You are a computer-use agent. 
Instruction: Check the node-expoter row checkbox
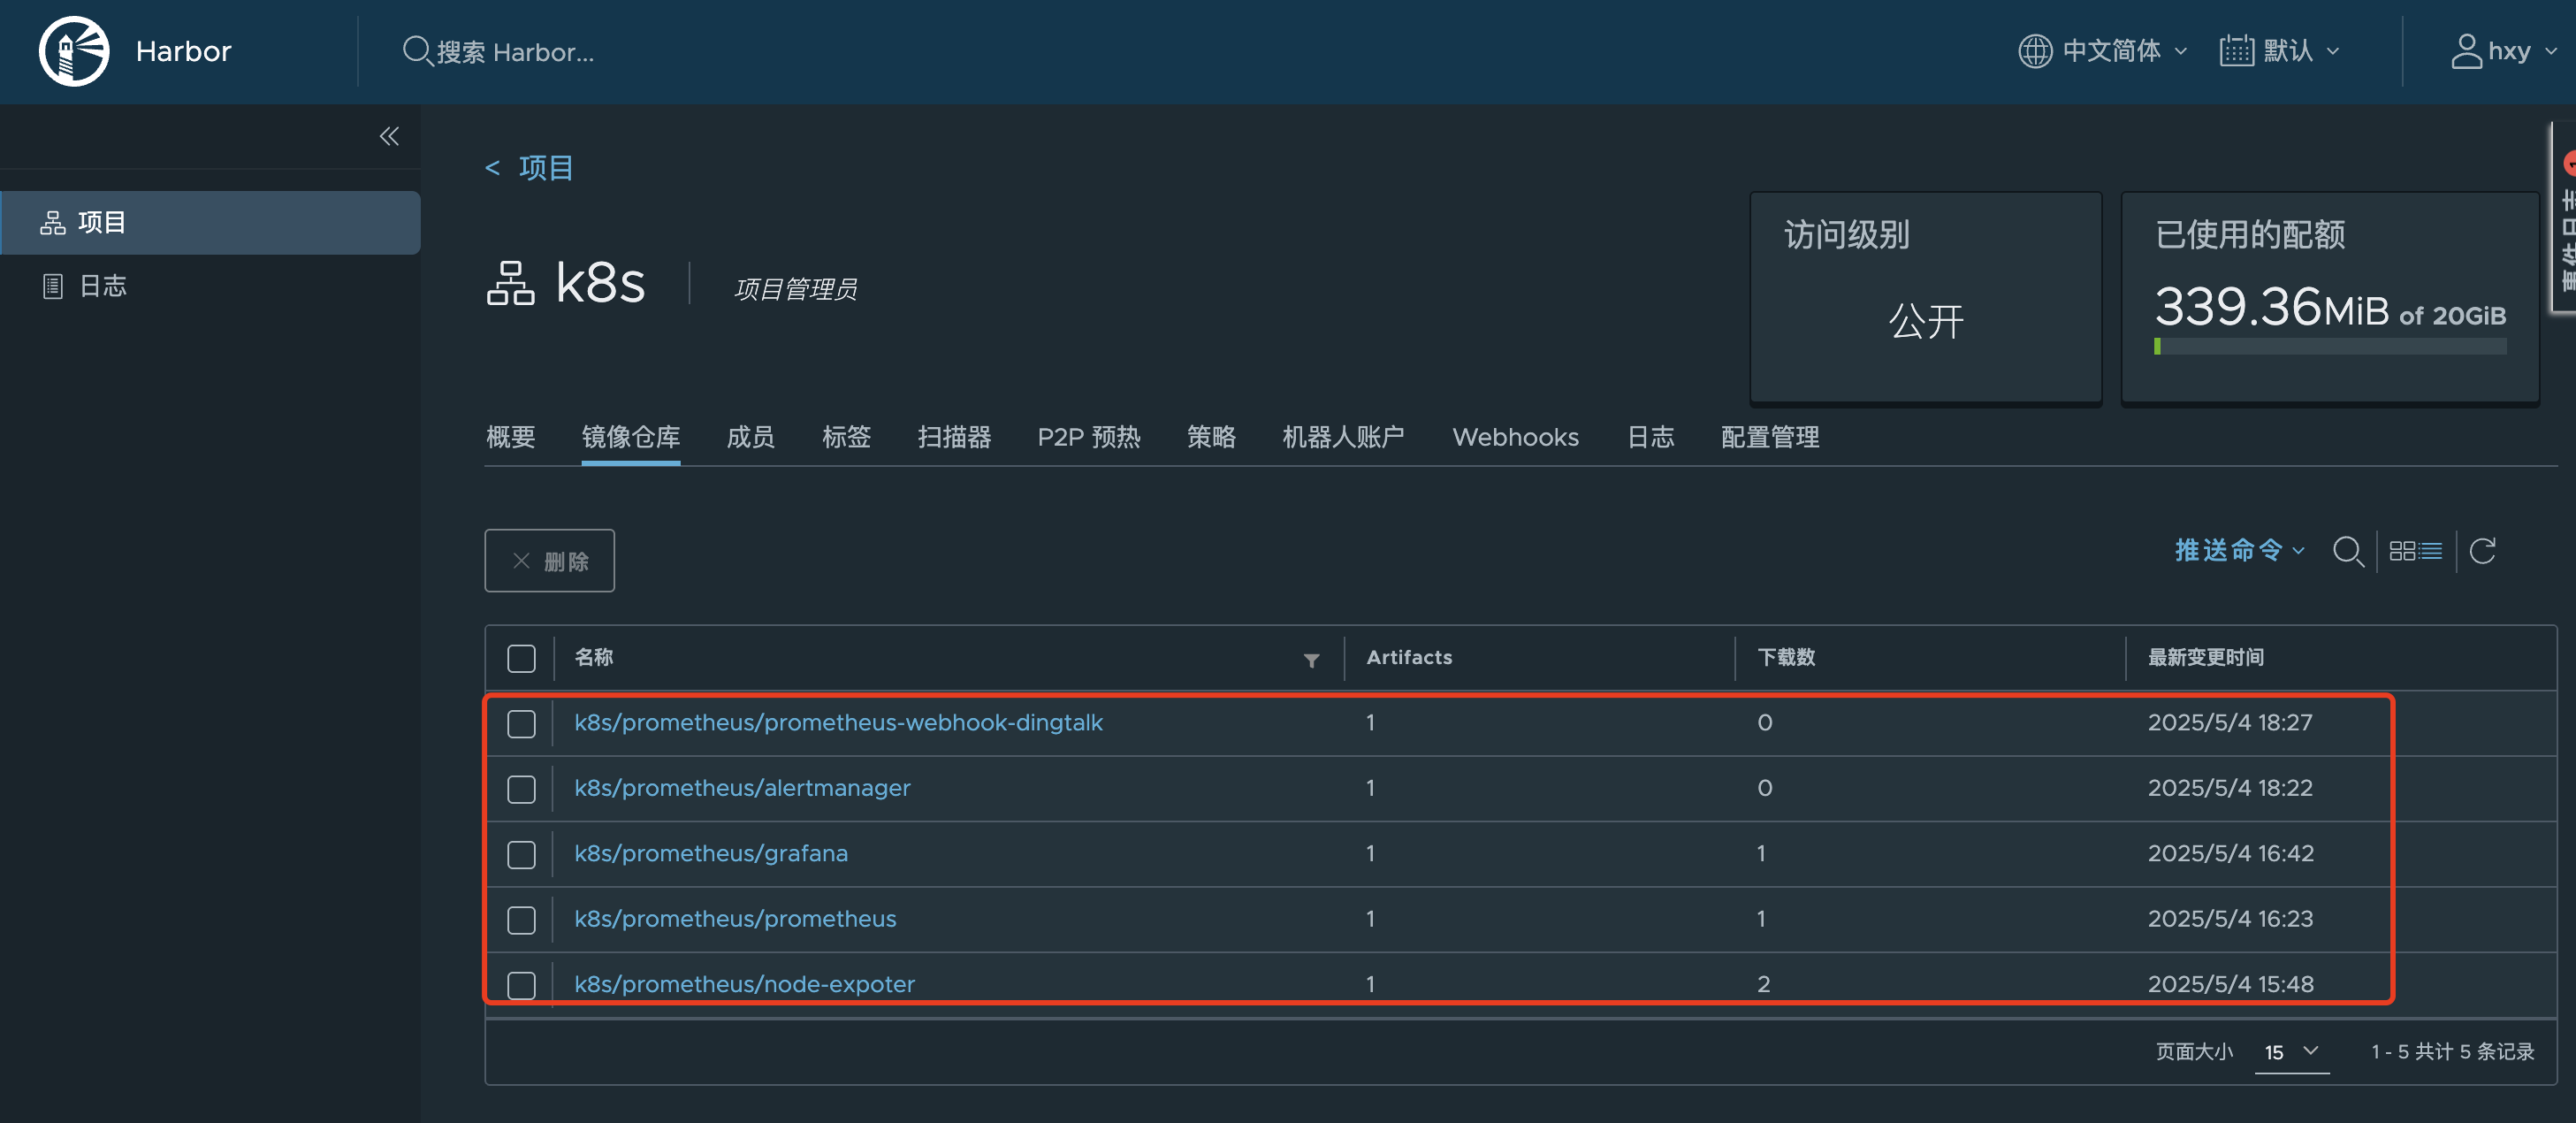point(521,984)
